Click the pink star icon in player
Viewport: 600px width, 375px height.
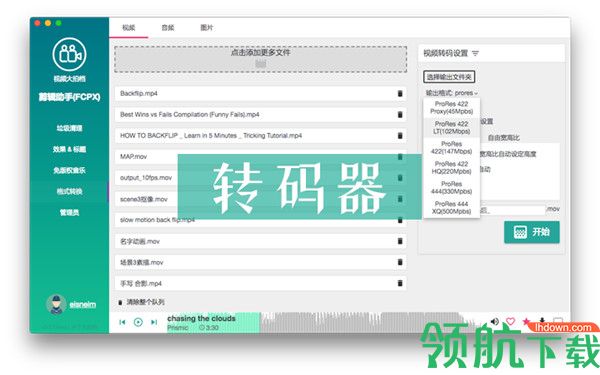527,321
